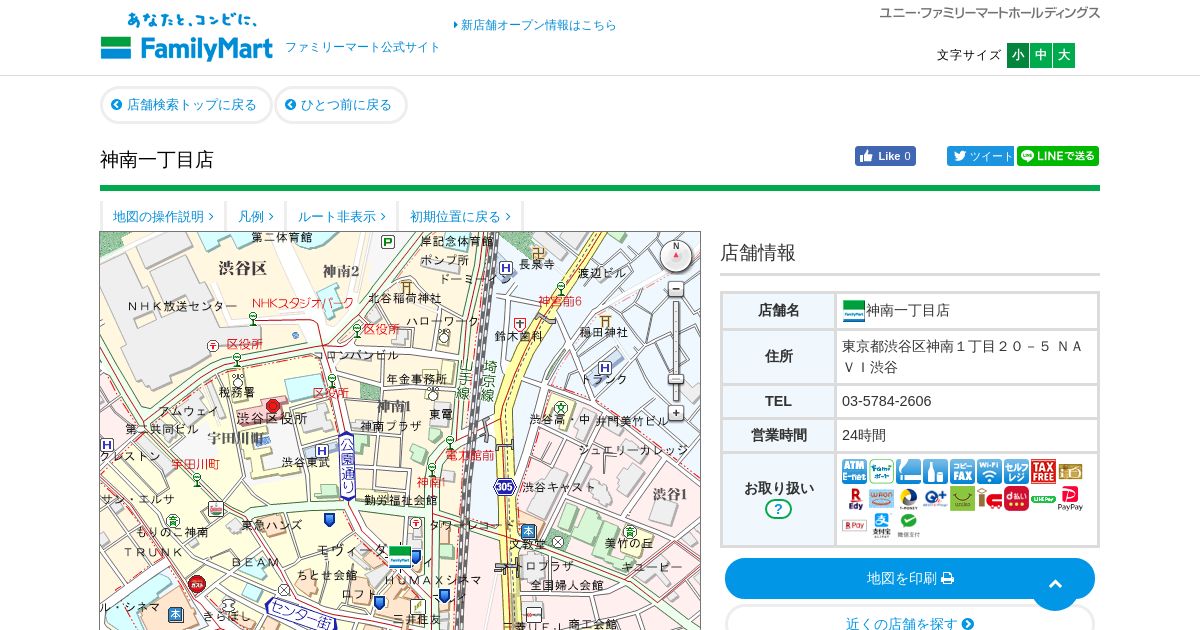Click the d払い payment icon
1200x630 pixels.
coord(1016,499)
